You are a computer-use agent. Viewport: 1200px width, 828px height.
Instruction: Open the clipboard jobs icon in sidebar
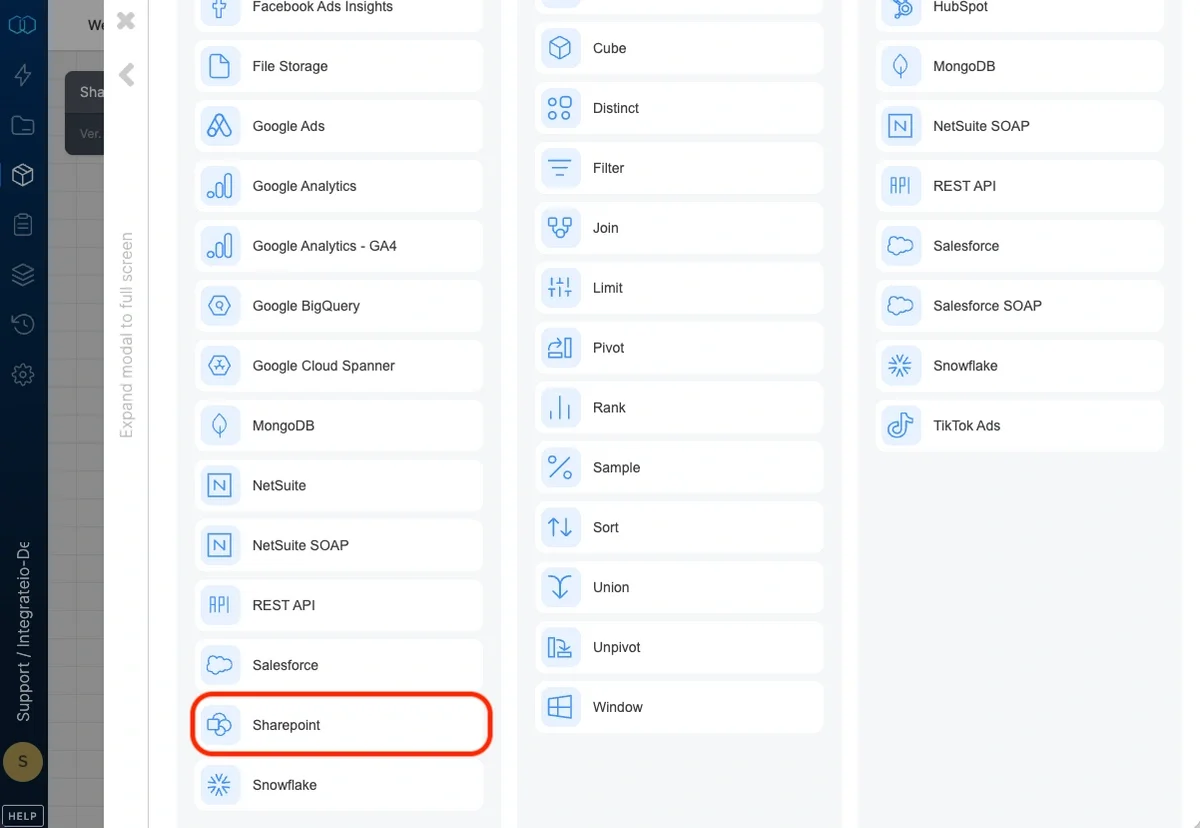pyautogui.click(x=23, y=225)
